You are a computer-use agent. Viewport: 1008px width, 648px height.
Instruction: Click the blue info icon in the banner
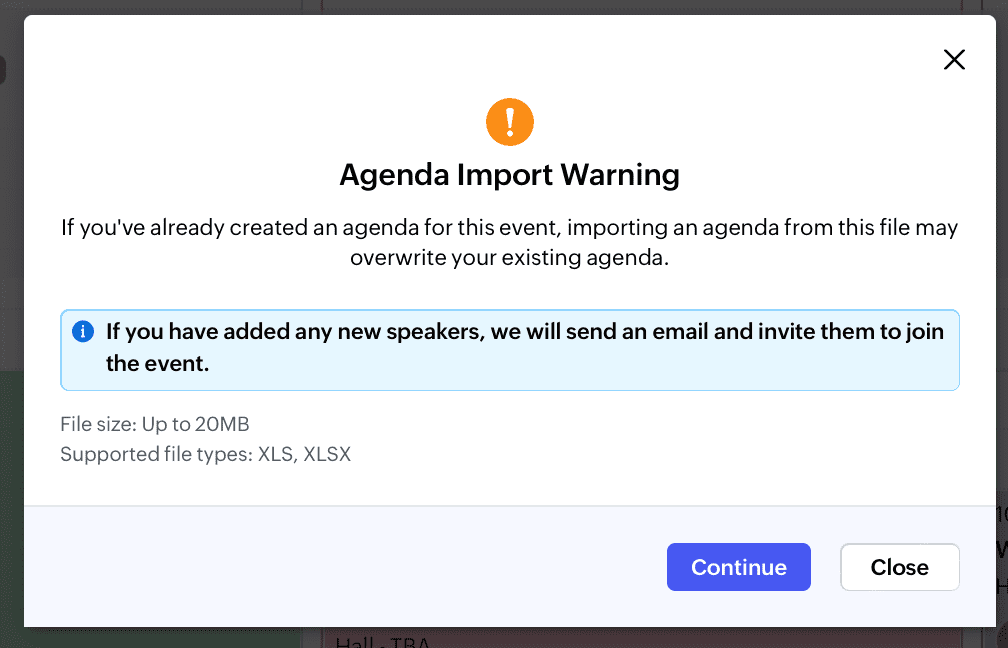[84, 331]
